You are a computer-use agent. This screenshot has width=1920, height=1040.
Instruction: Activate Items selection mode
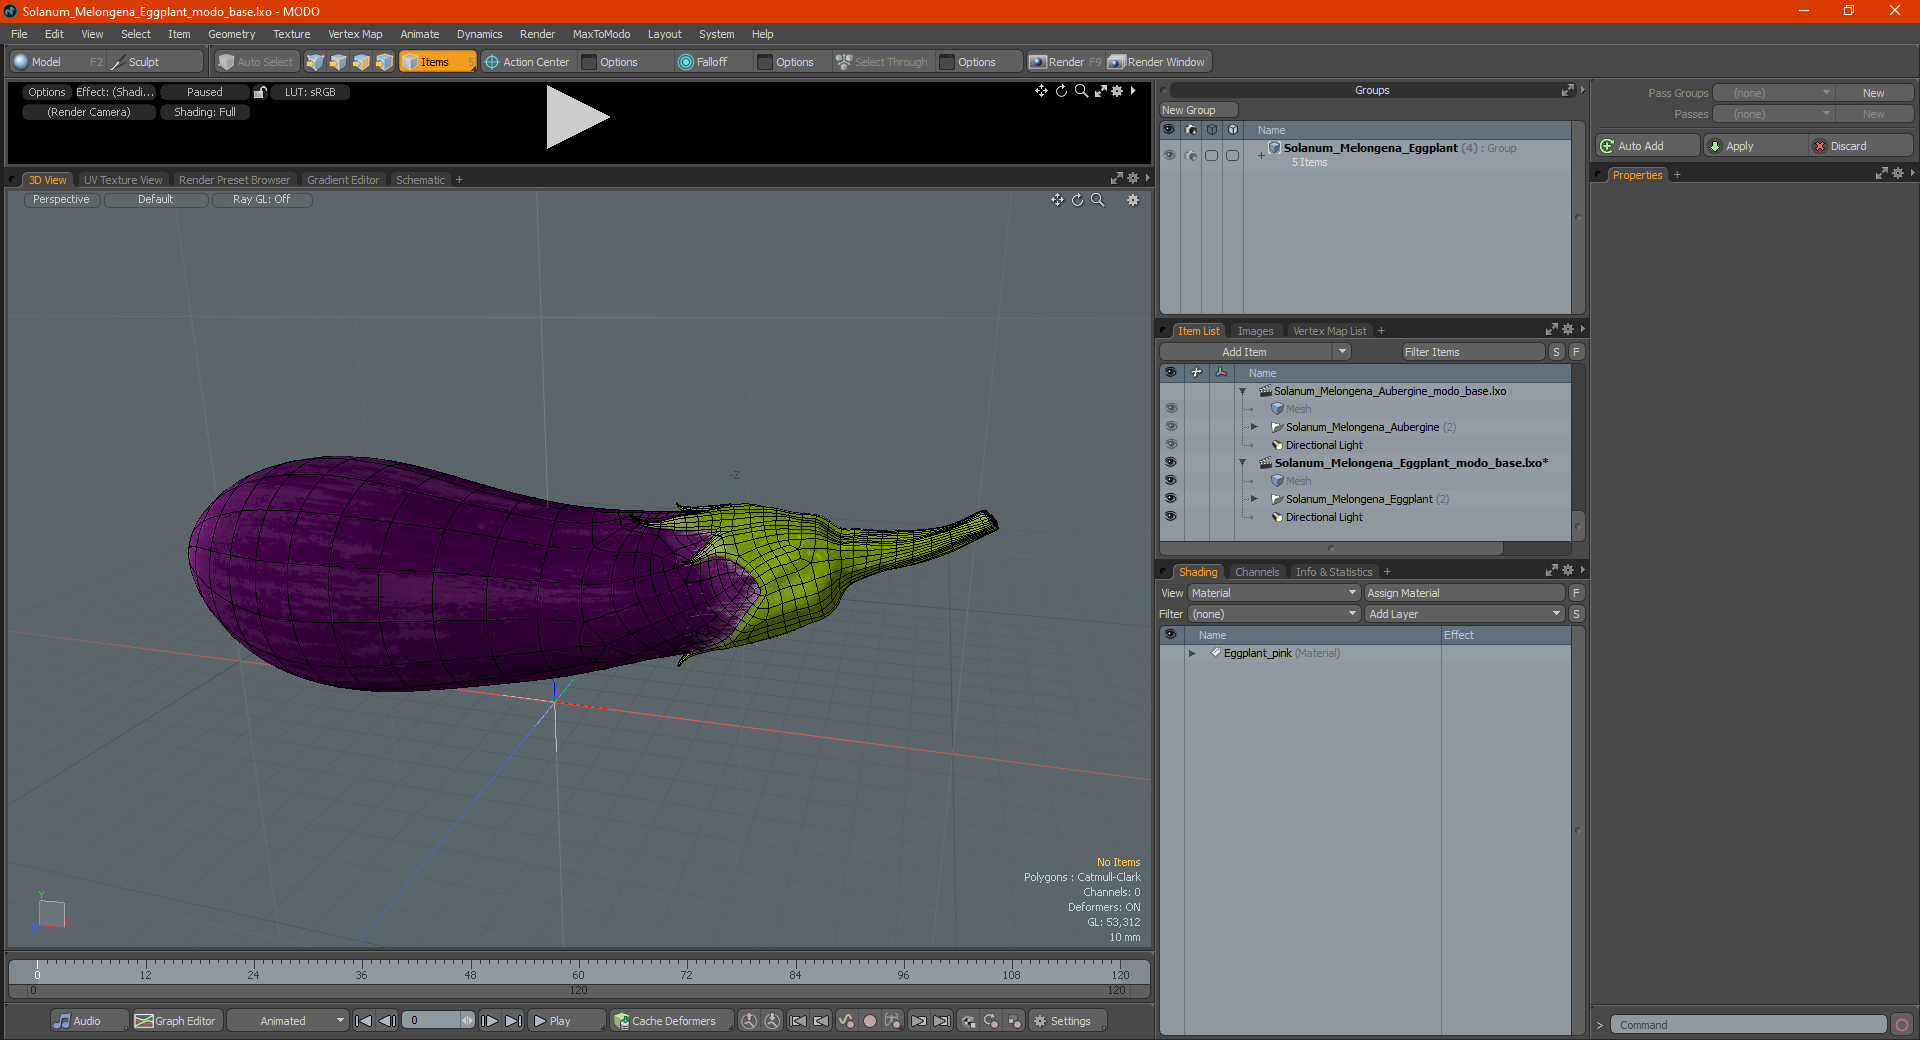point(437,62)
